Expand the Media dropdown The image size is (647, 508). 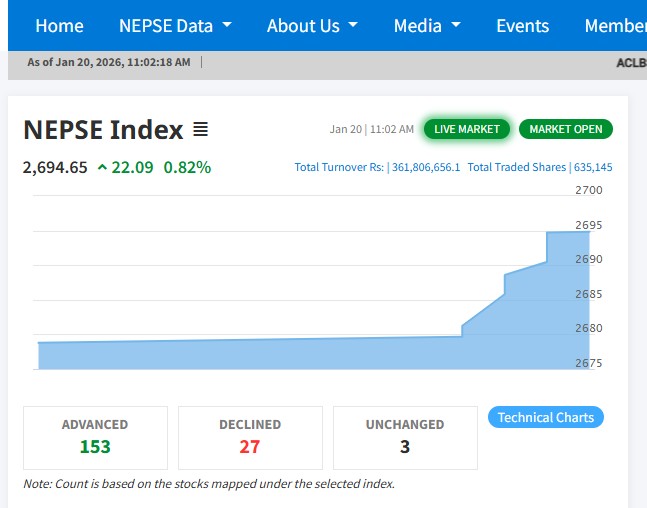tap(427, 26)
